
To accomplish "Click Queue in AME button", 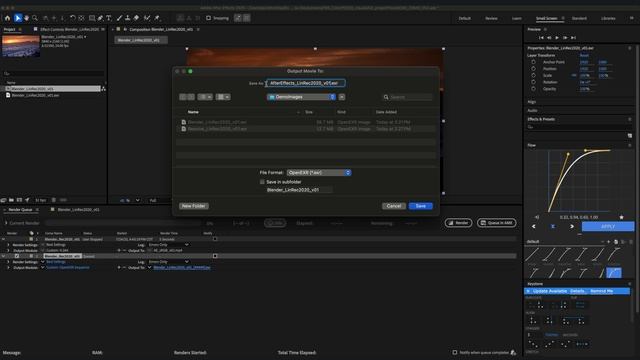I will pyautogui.click(x=496, y=223).
